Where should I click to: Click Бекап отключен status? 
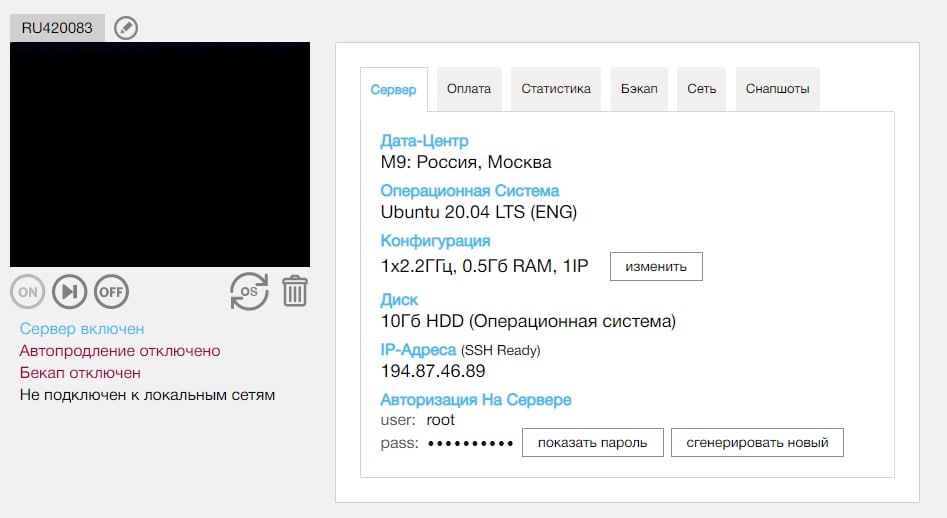pos(80,373)
